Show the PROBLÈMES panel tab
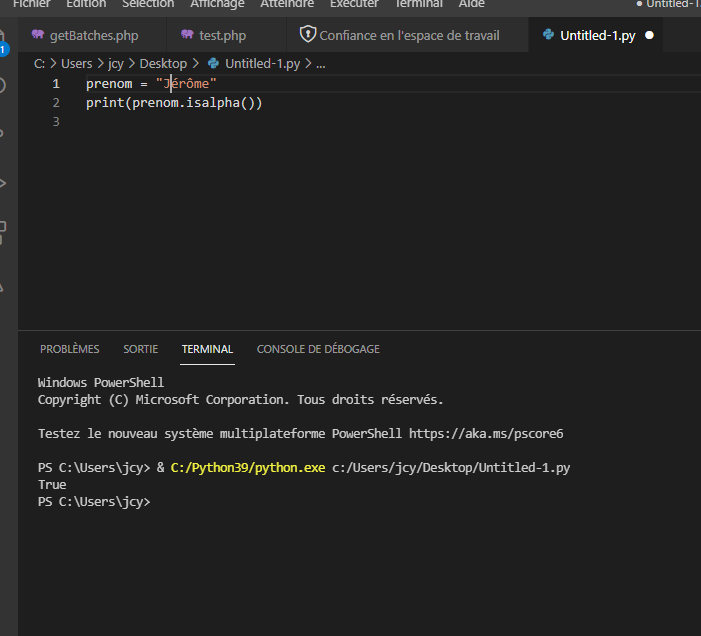Image resolution: width=701 pixels, height=636 pixels. coord(70,349)
